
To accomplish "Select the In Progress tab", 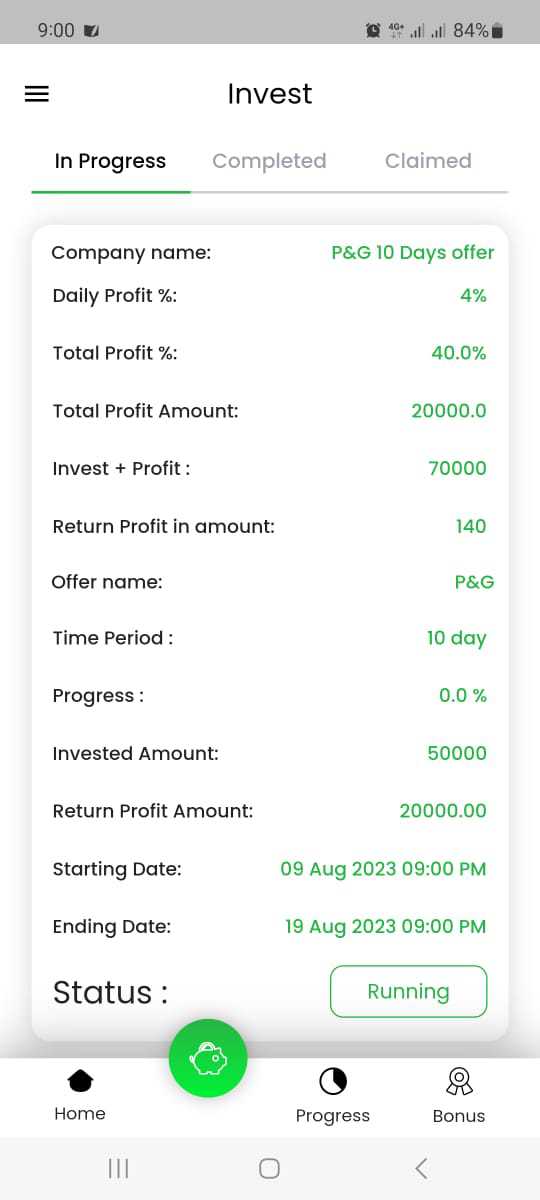I will 110,161.
